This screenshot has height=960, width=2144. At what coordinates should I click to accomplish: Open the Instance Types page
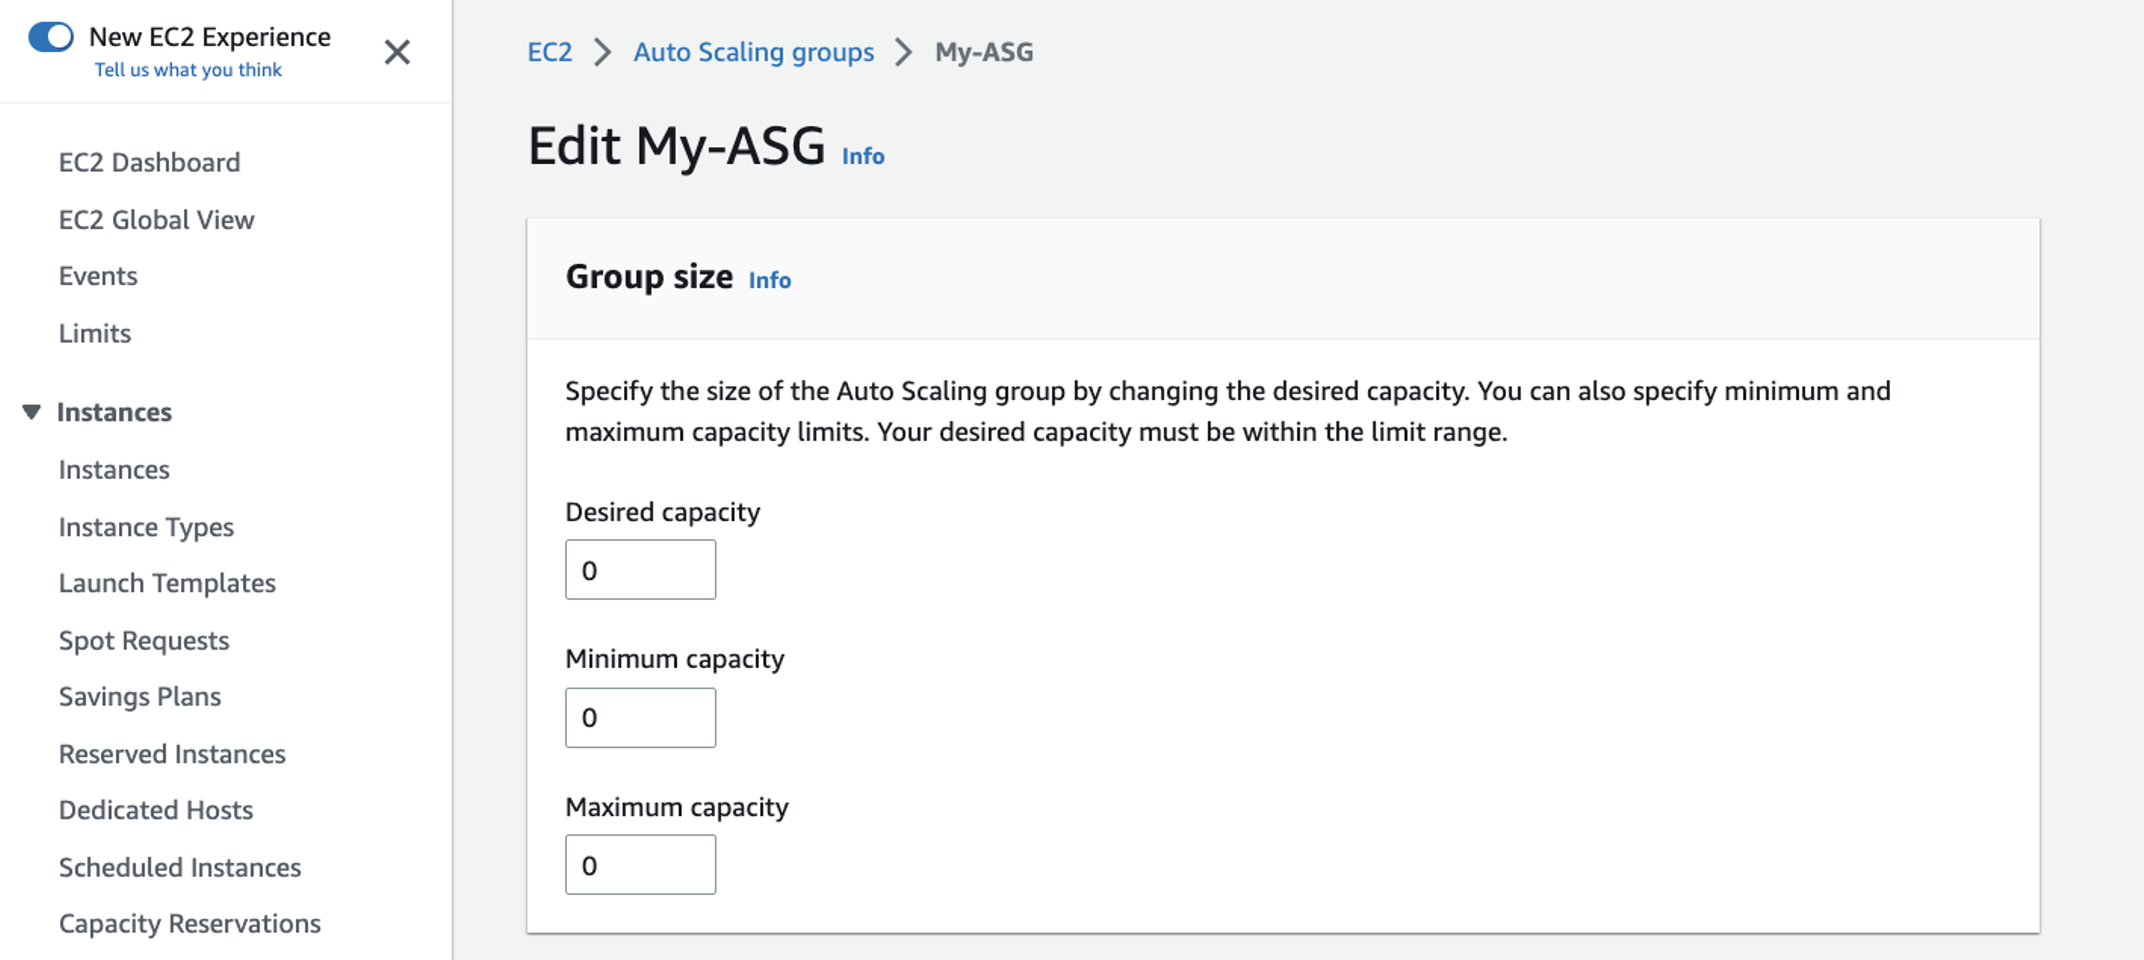click(146, 526)
